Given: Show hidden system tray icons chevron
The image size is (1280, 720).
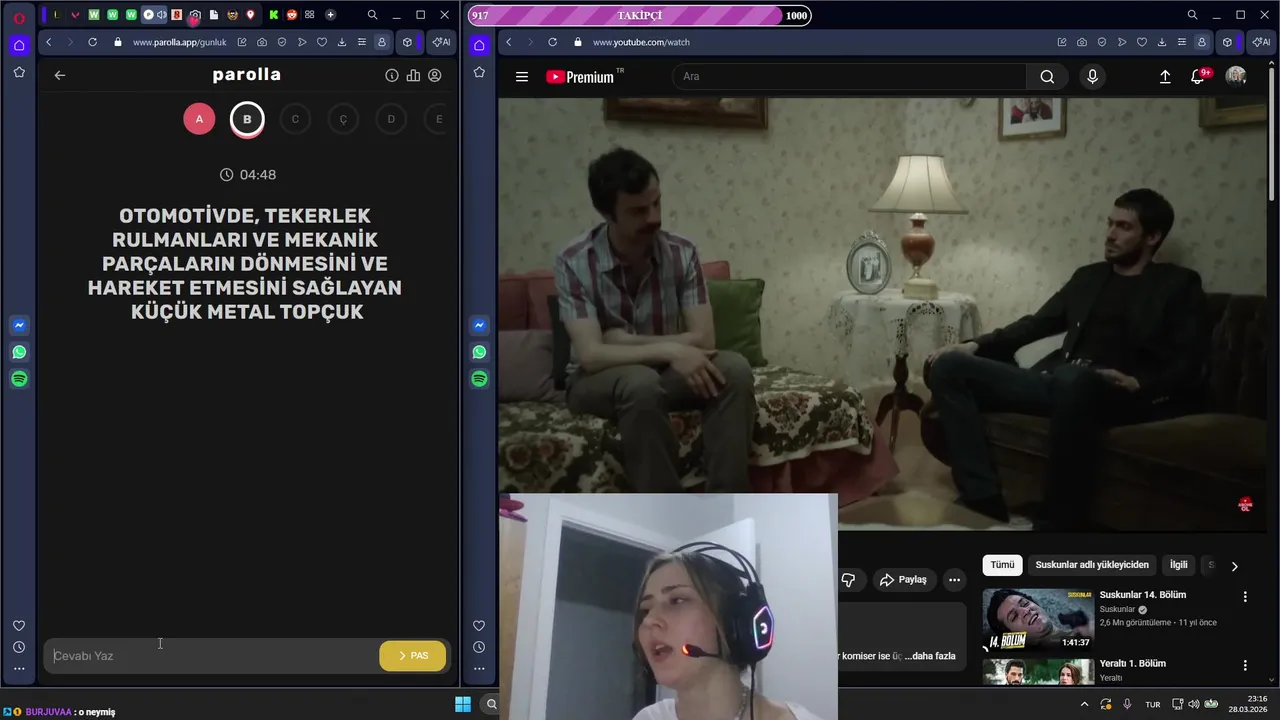Looking at the screenshot, I should tap(1084, 704).
